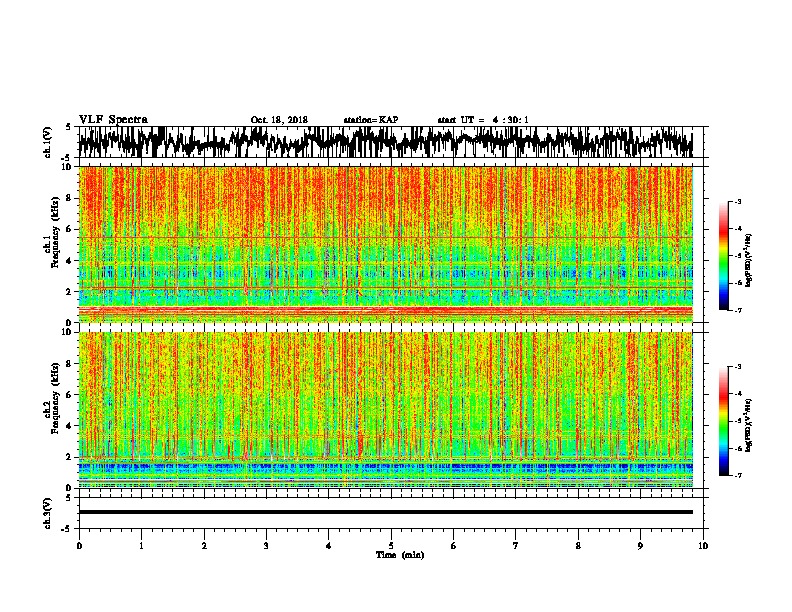The height and width of the screenshot is (612, 792).
Task: Click the ch.2 color scale log(PSD) label
Action: [749, 425]
